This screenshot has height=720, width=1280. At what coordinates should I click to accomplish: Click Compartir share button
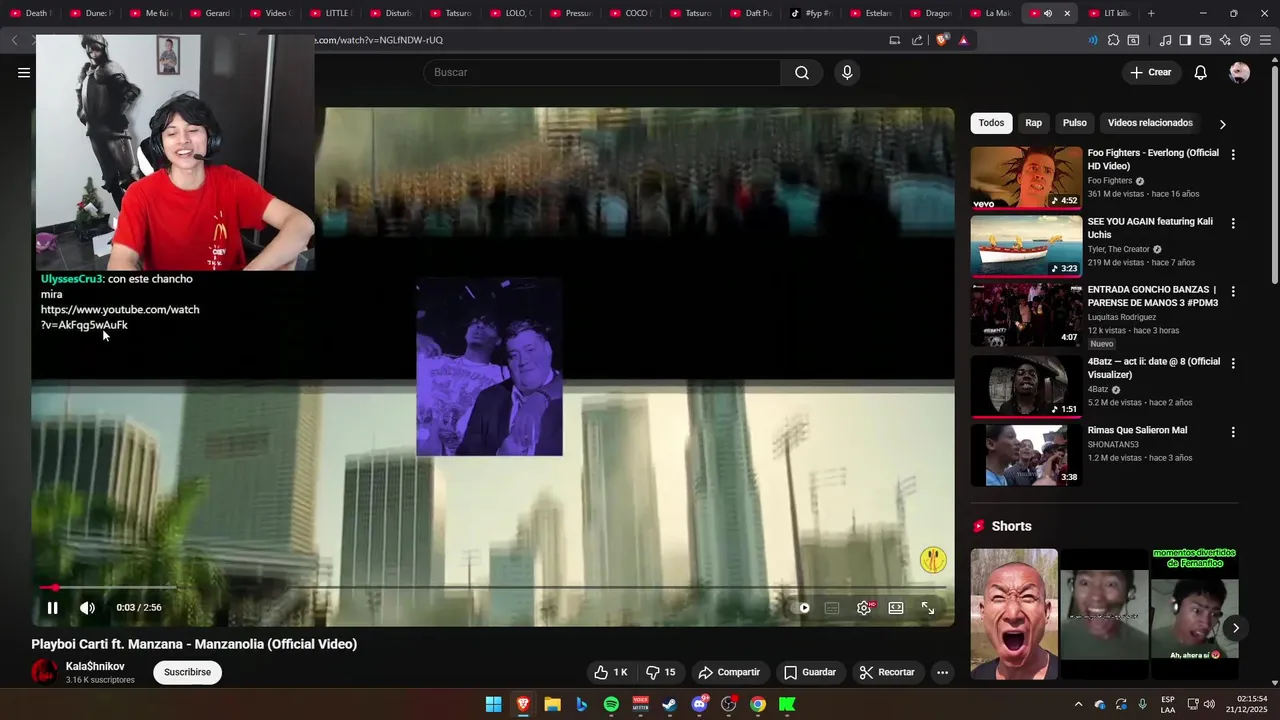coord(729,672)
